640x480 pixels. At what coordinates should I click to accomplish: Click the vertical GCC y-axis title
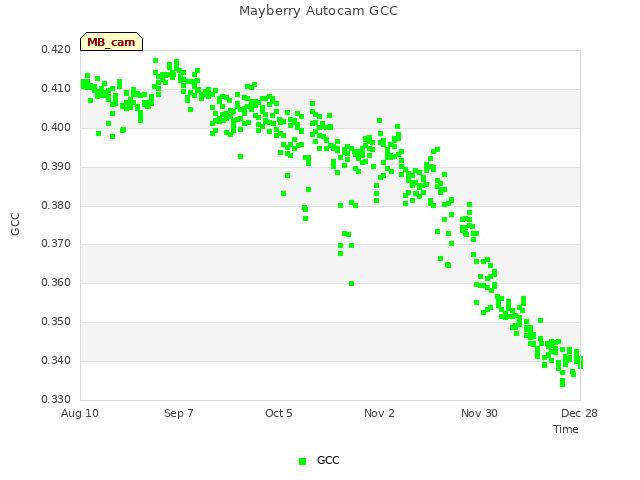tap(15, 224)
